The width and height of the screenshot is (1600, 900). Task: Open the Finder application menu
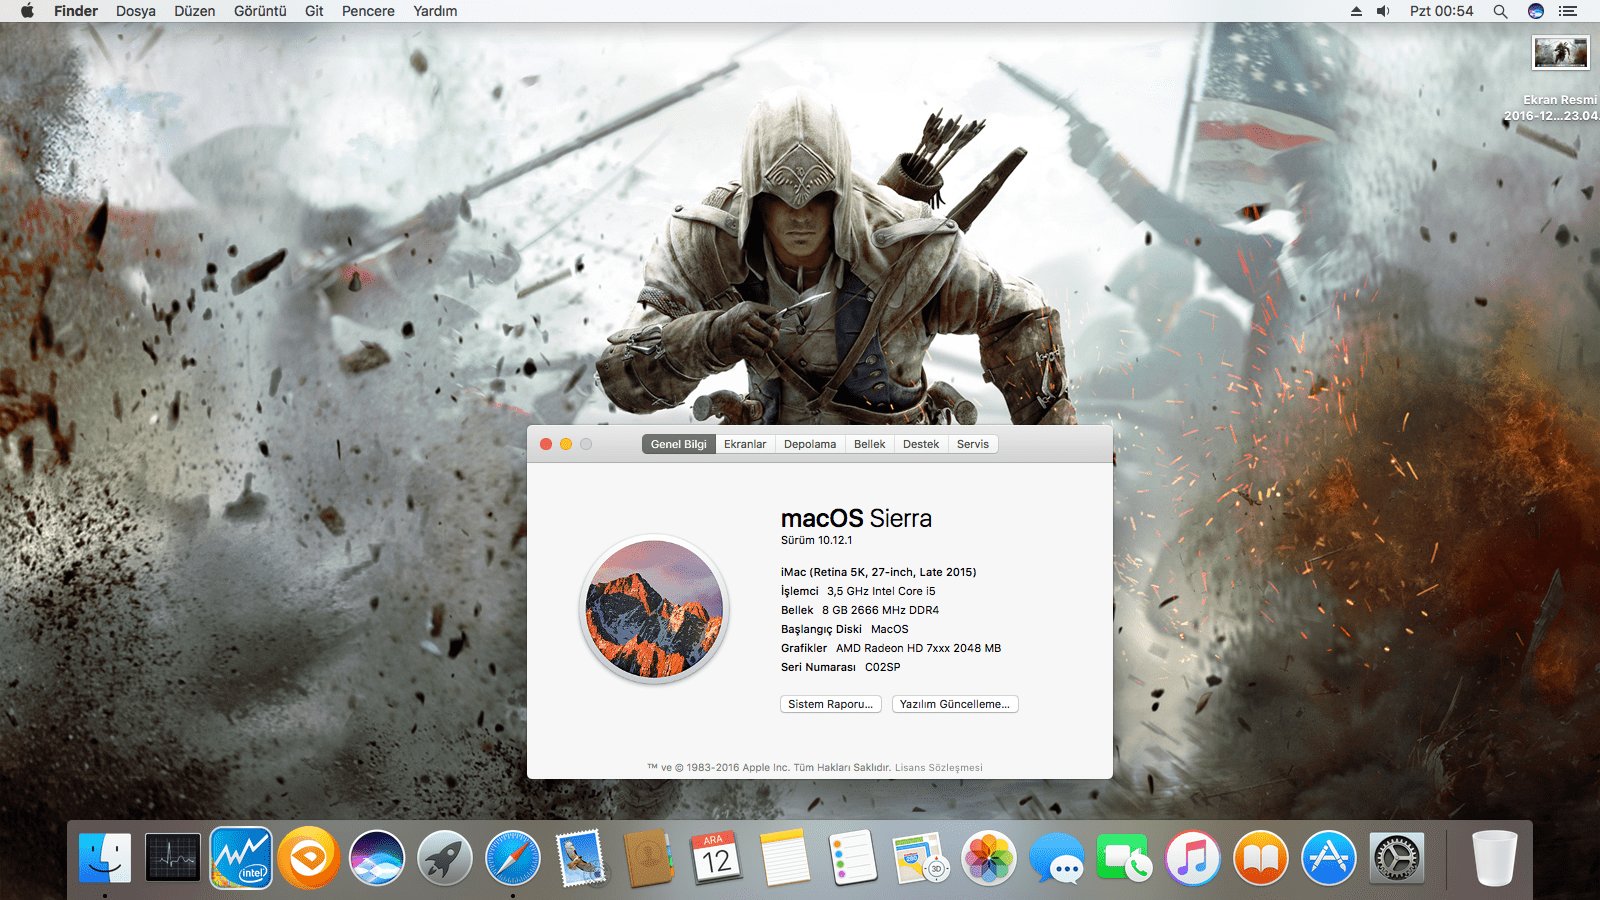click(x=76, y=11)
